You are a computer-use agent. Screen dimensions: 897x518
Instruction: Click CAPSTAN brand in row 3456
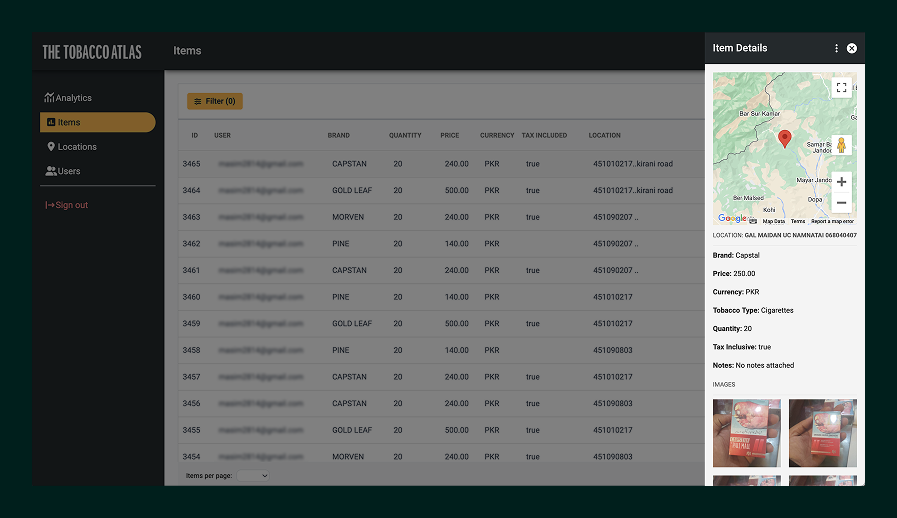click(x=349, y=404)
